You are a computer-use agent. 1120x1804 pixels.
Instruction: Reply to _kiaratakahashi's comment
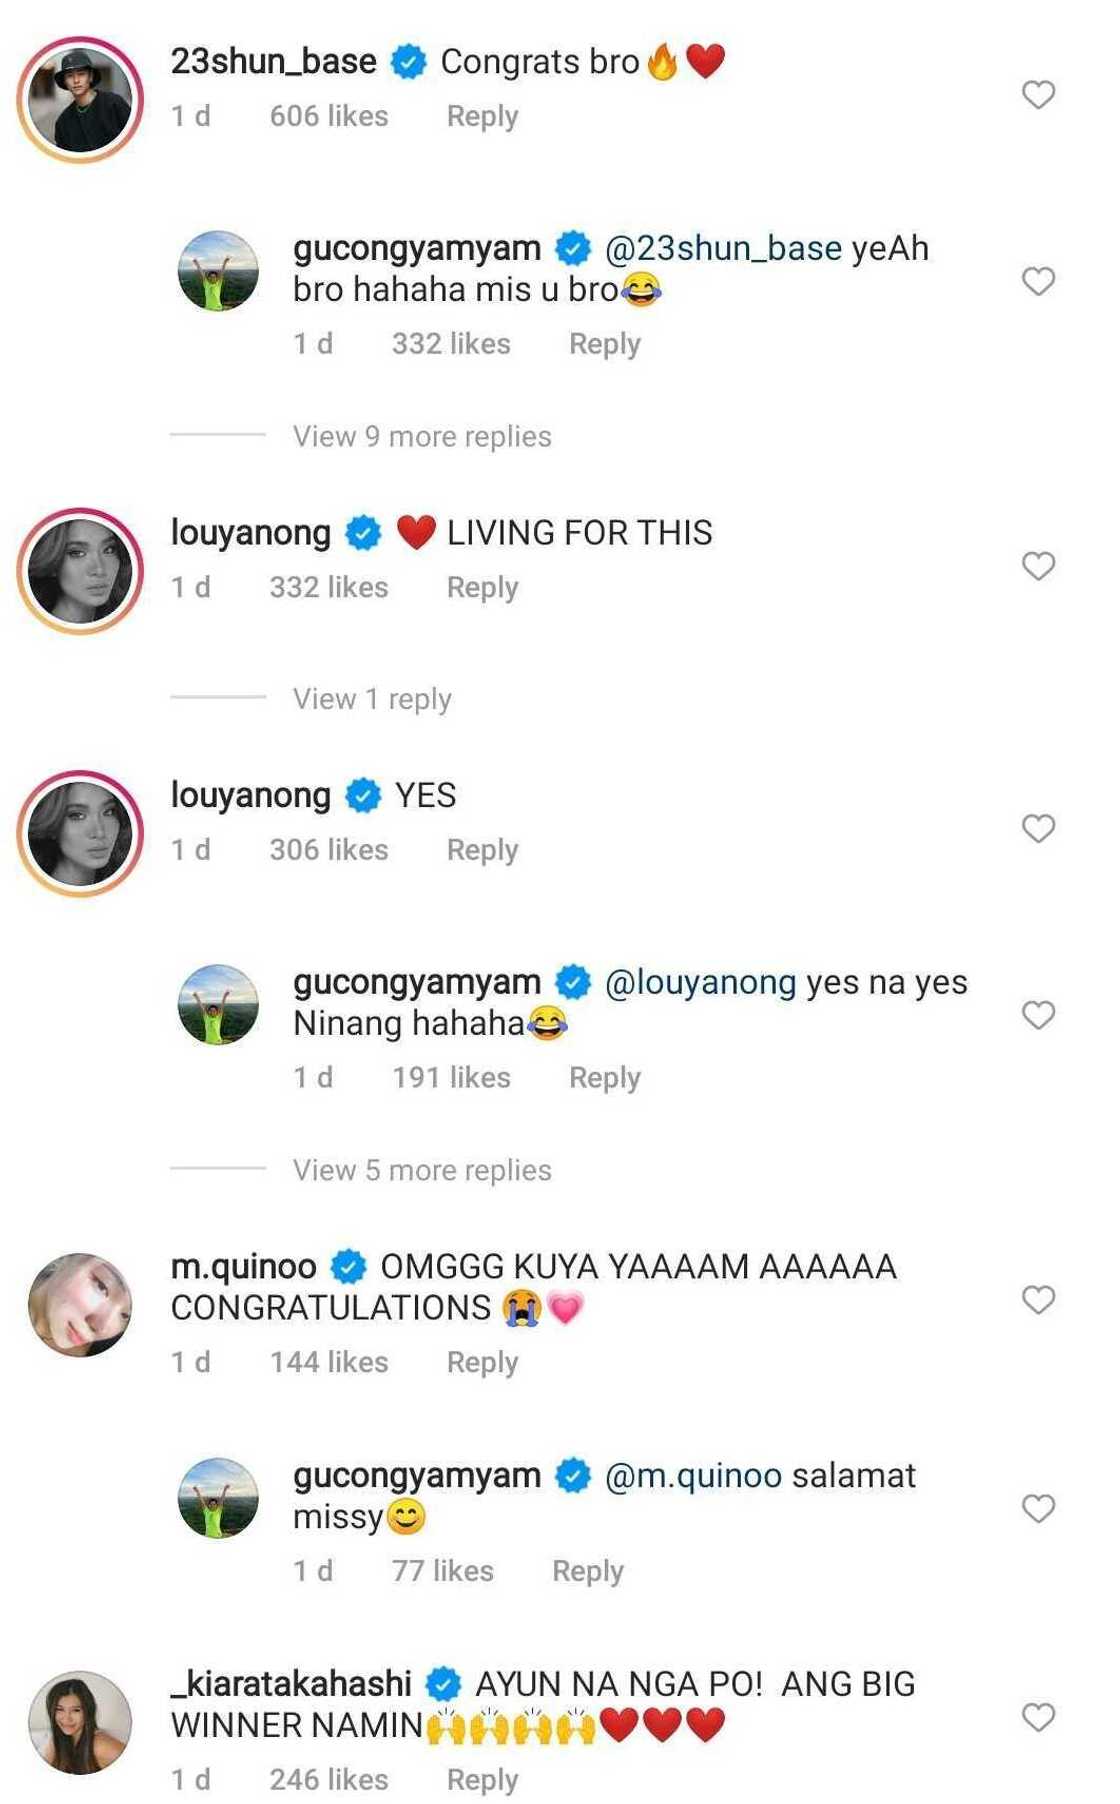483,1777
